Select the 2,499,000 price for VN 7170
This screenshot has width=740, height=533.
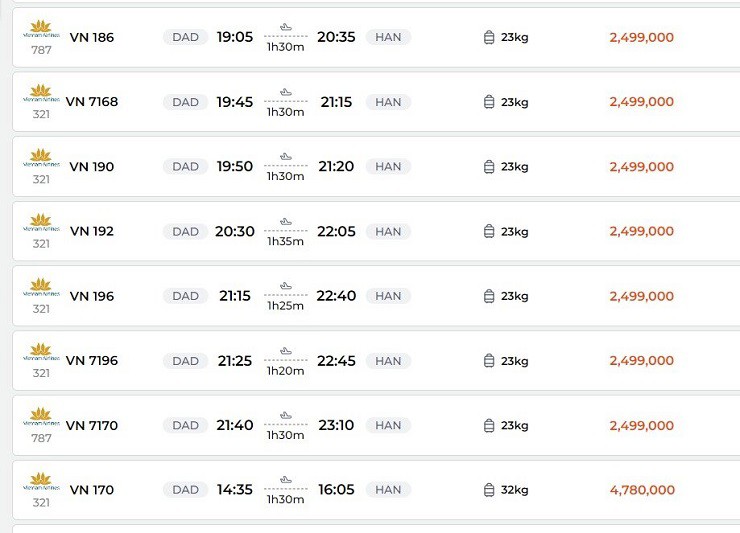pyautogui.click(x=641, y=426)
